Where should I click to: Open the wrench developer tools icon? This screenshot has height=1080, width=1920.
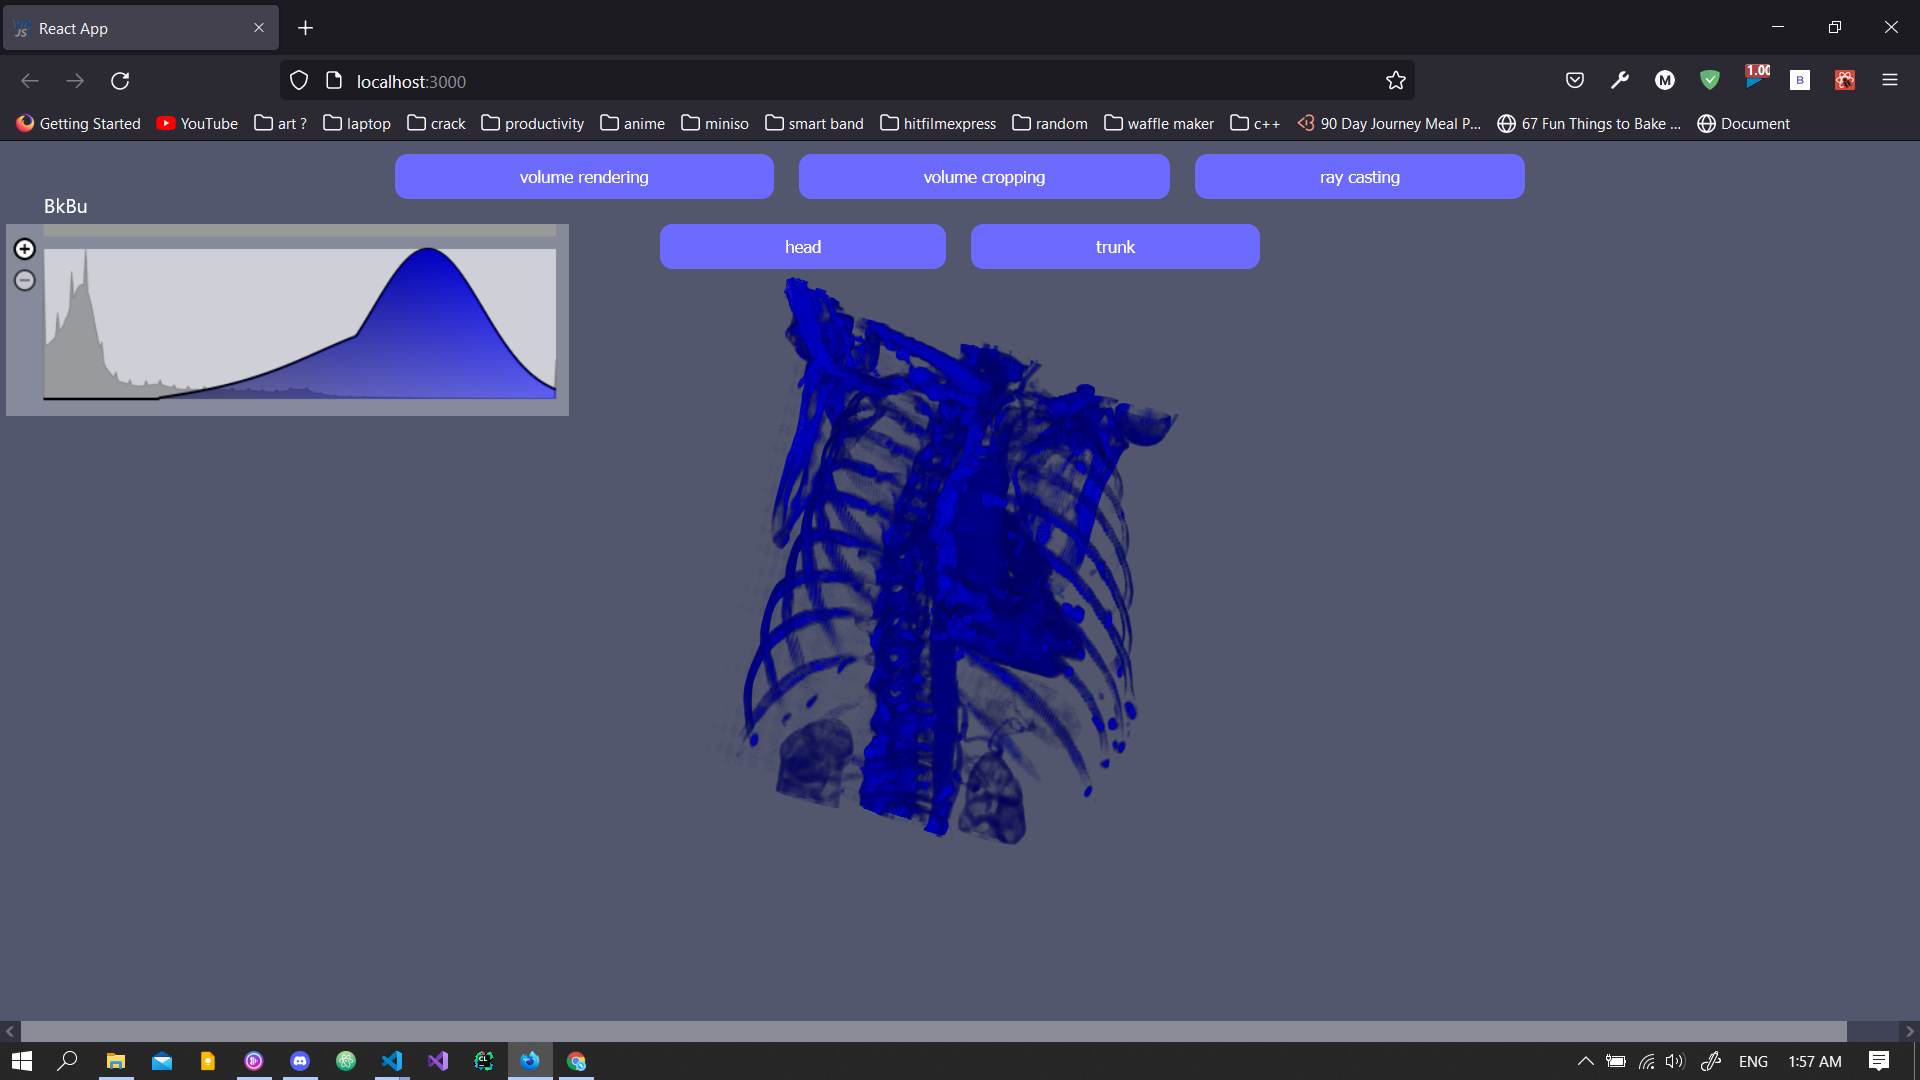[x=1620, y=81]
